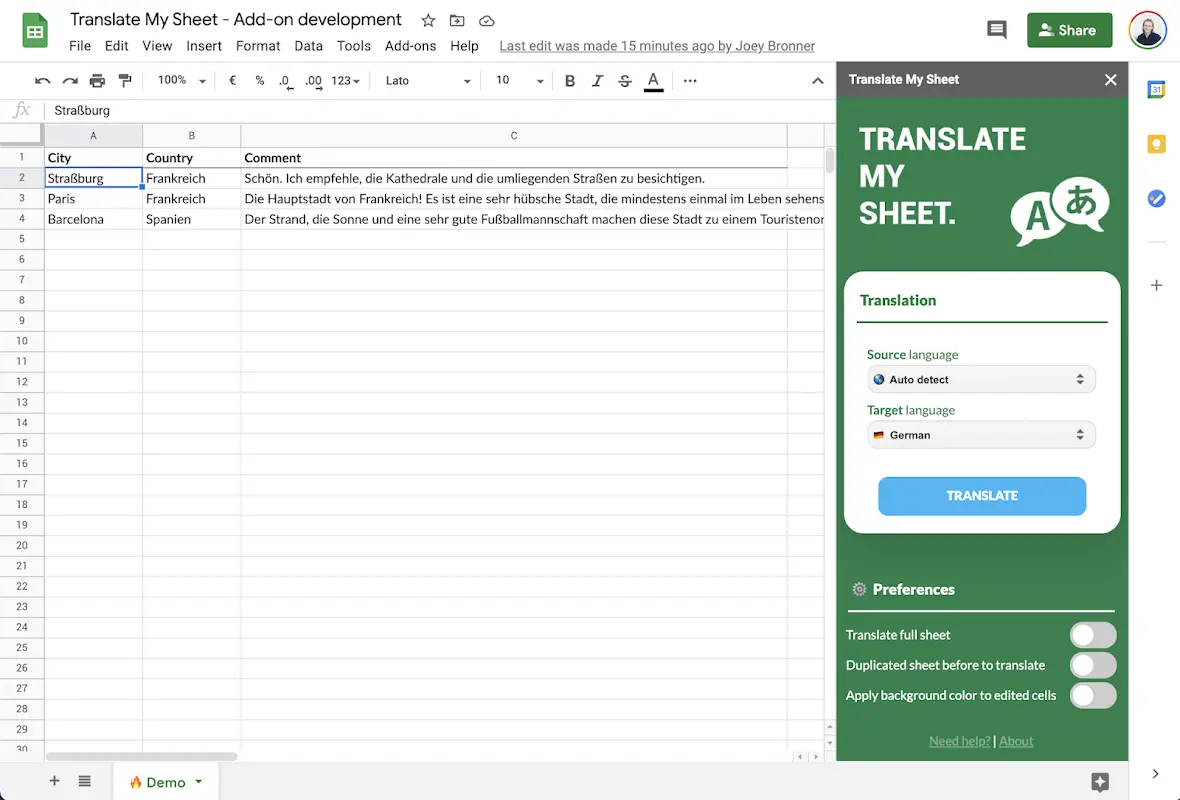This screenshot has height=800, width=1180.
Task: Check the cloud save status icon
Action: (x=487, y=20)
